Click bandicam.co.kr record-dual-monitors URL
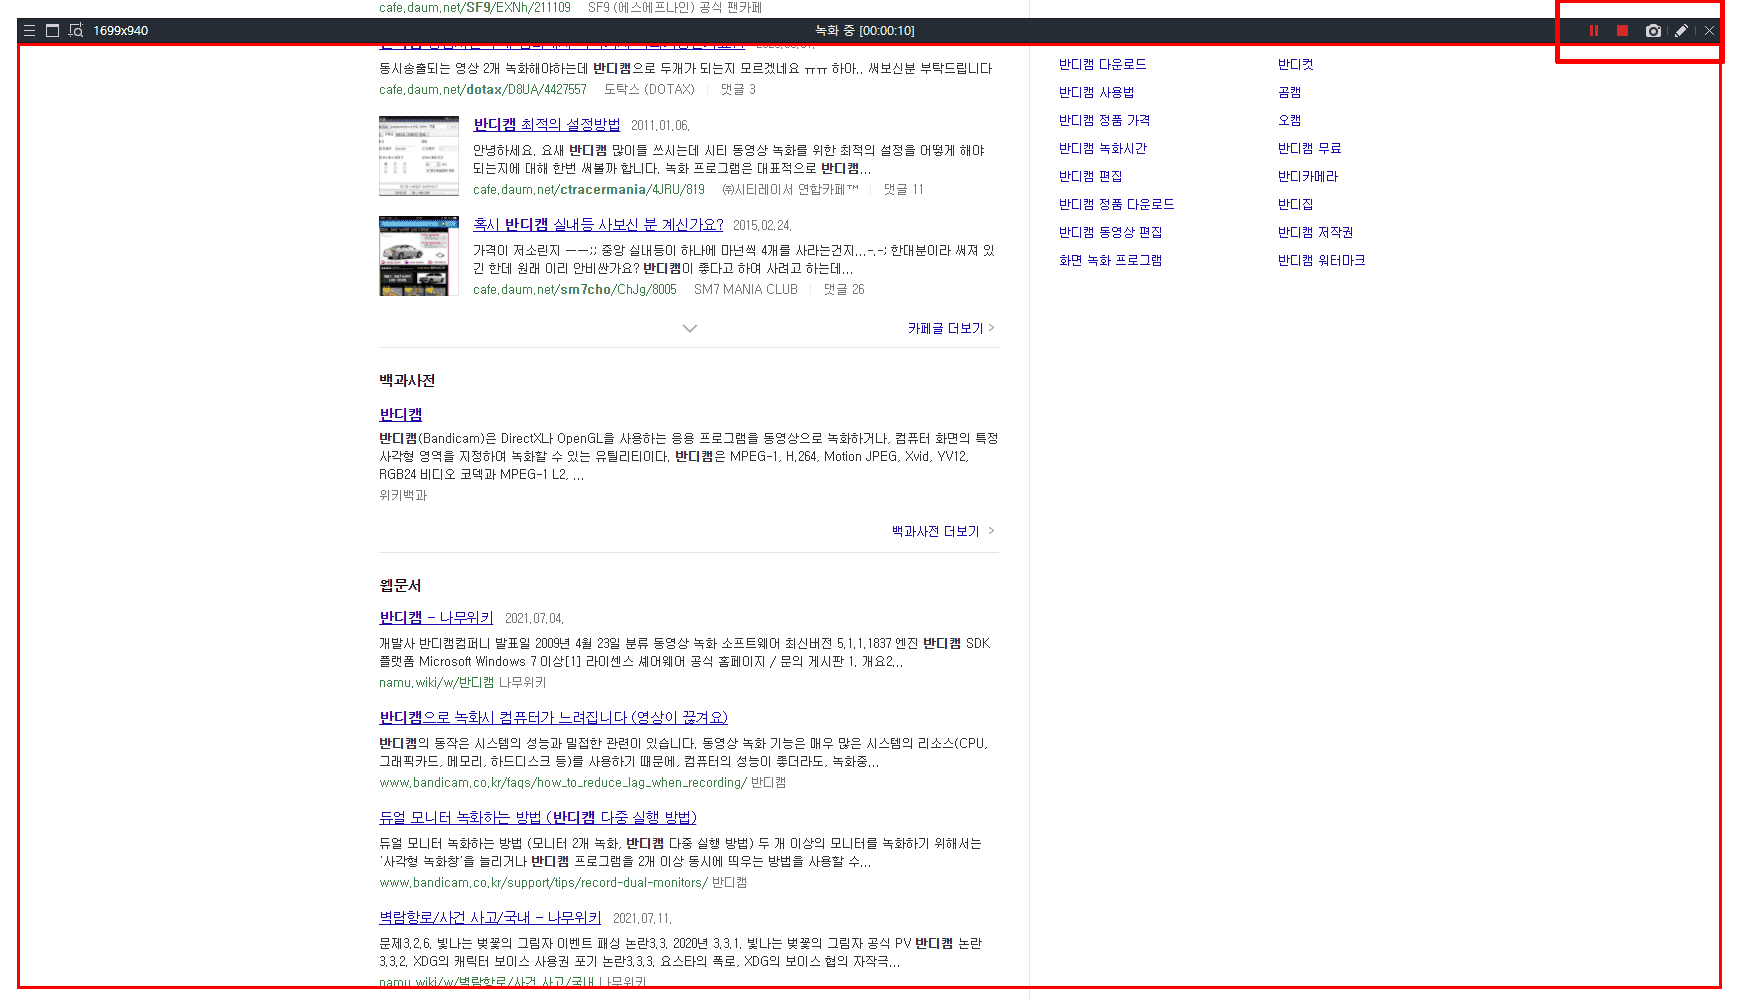This screenshot has width=1746, height=1001. click(543, 883)
